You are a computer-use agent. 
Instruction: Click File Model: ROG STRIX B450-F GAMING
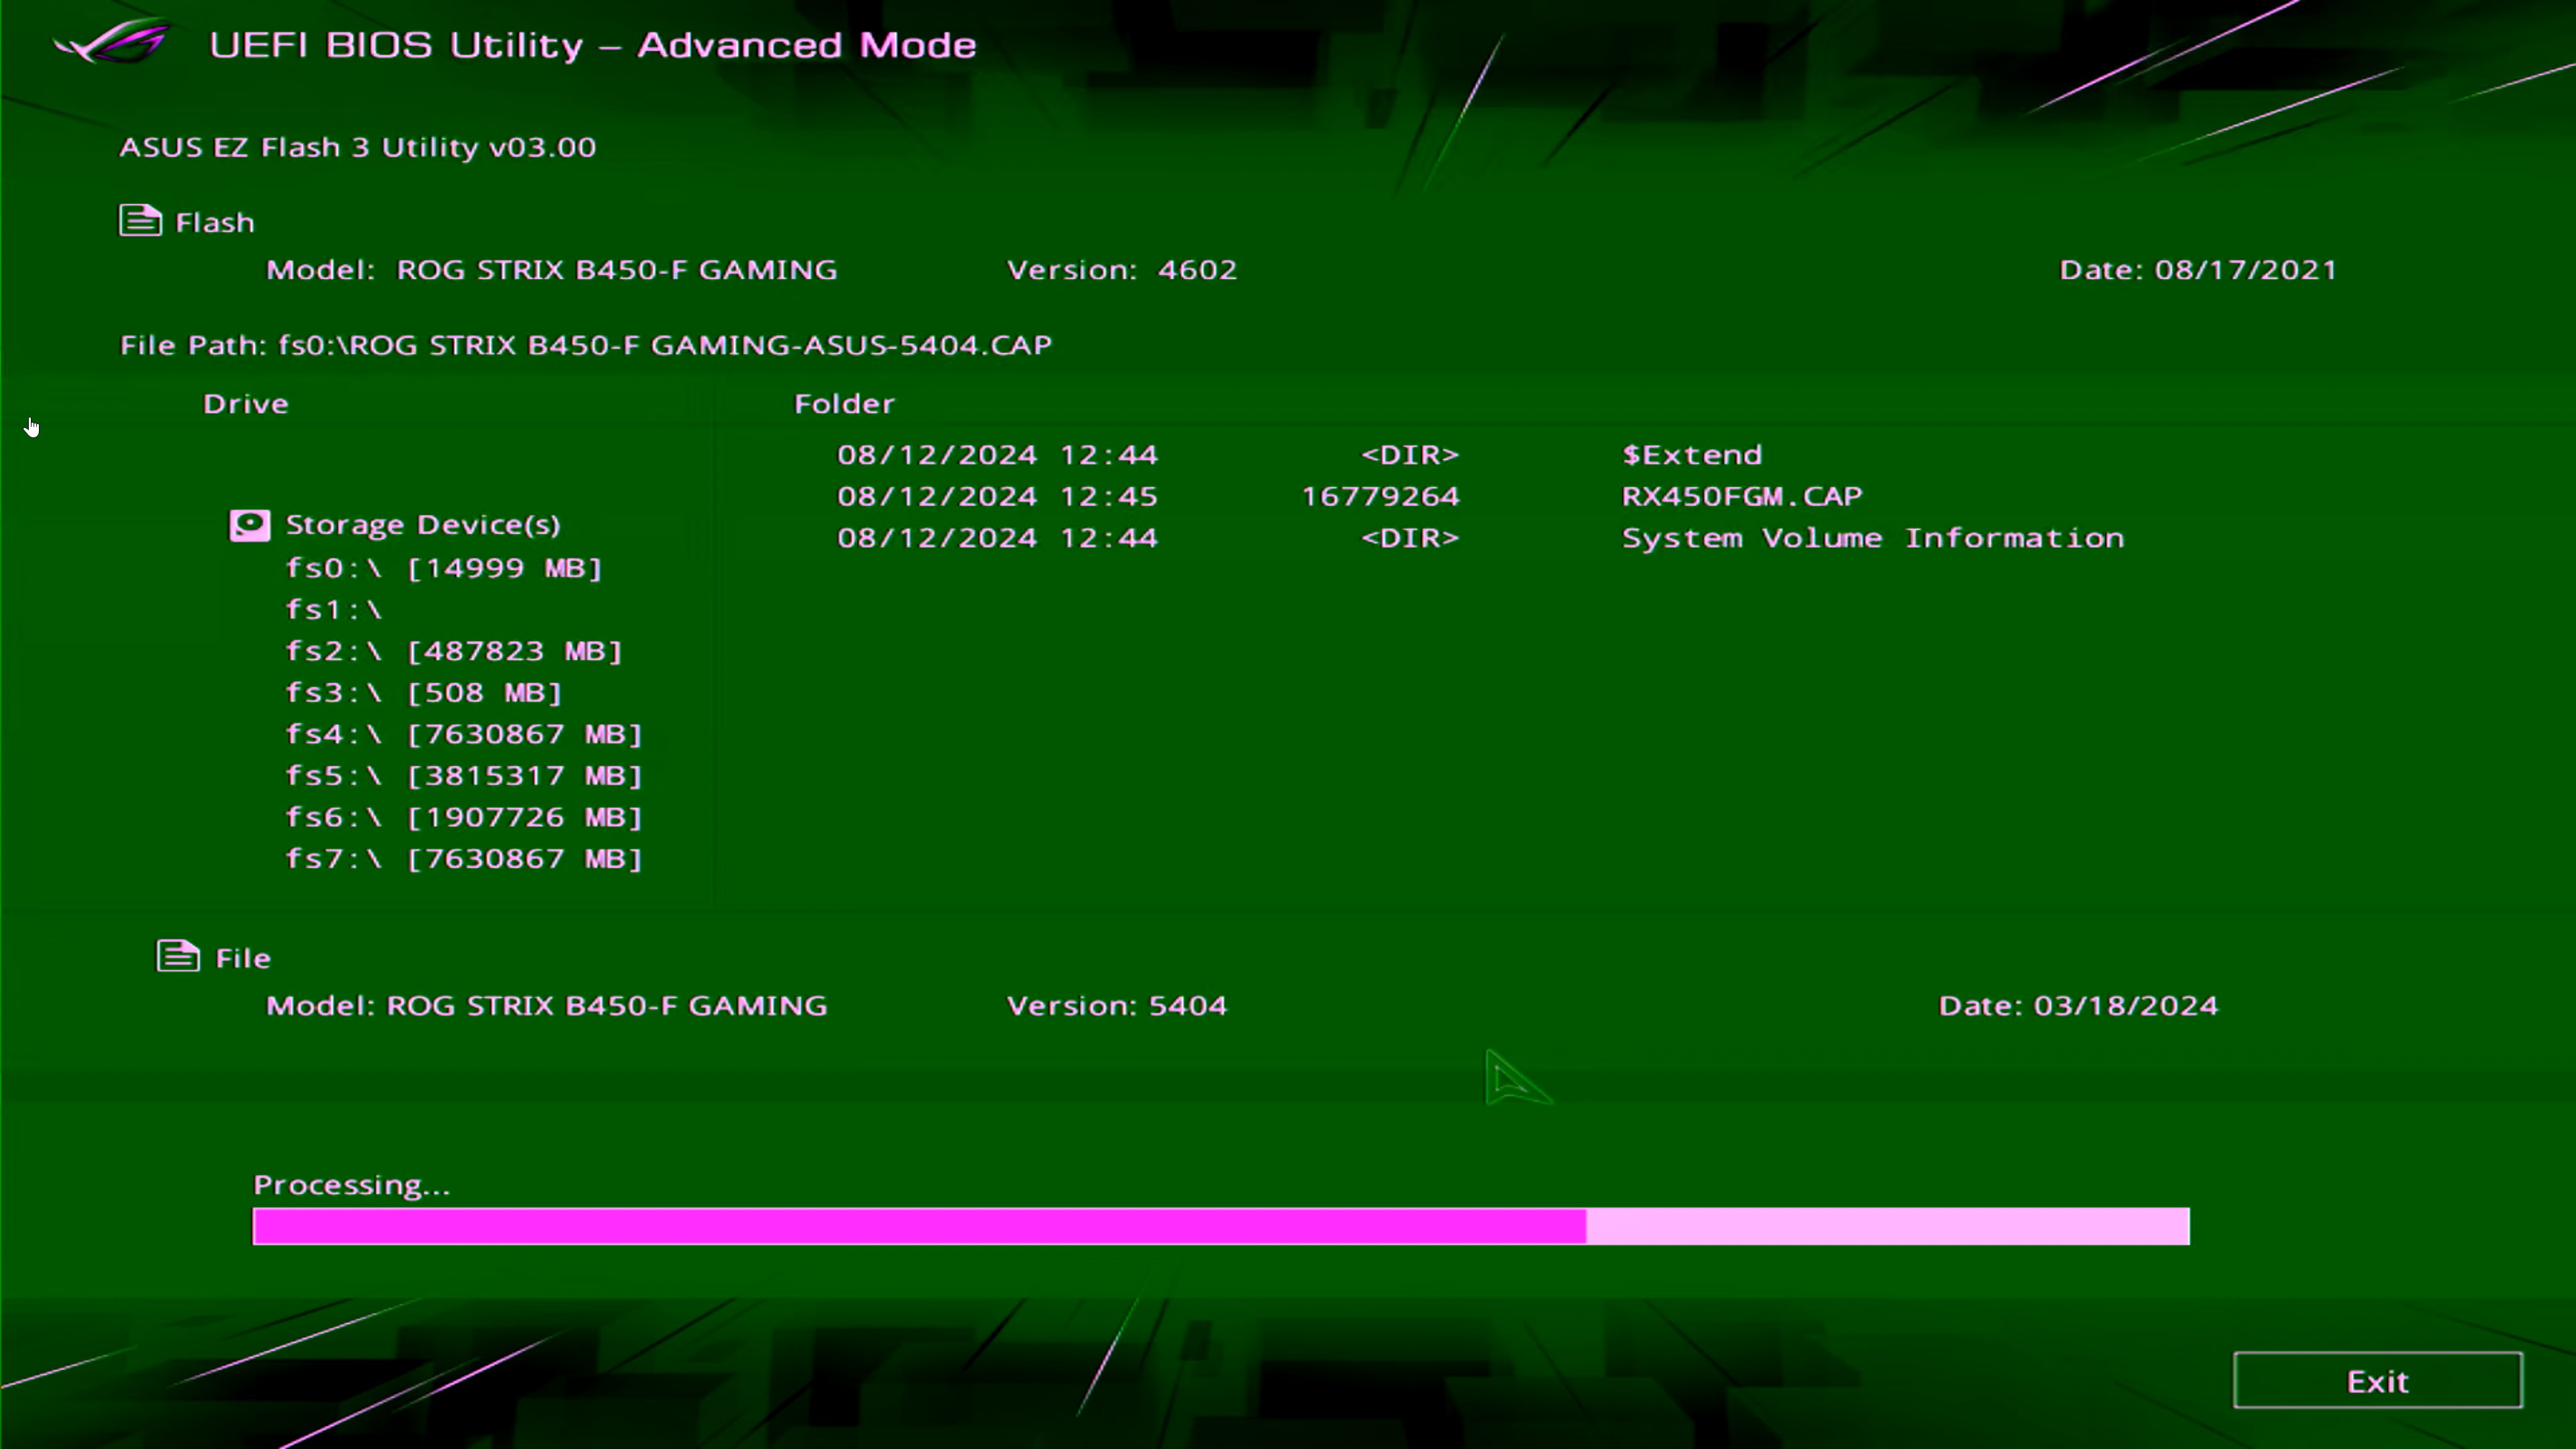pos(546,1005)
